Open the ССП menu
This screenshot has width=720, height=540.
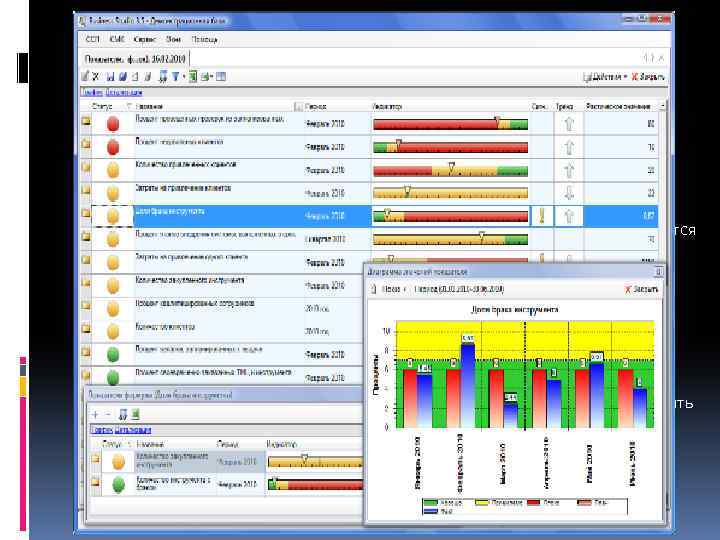[92, 39]
